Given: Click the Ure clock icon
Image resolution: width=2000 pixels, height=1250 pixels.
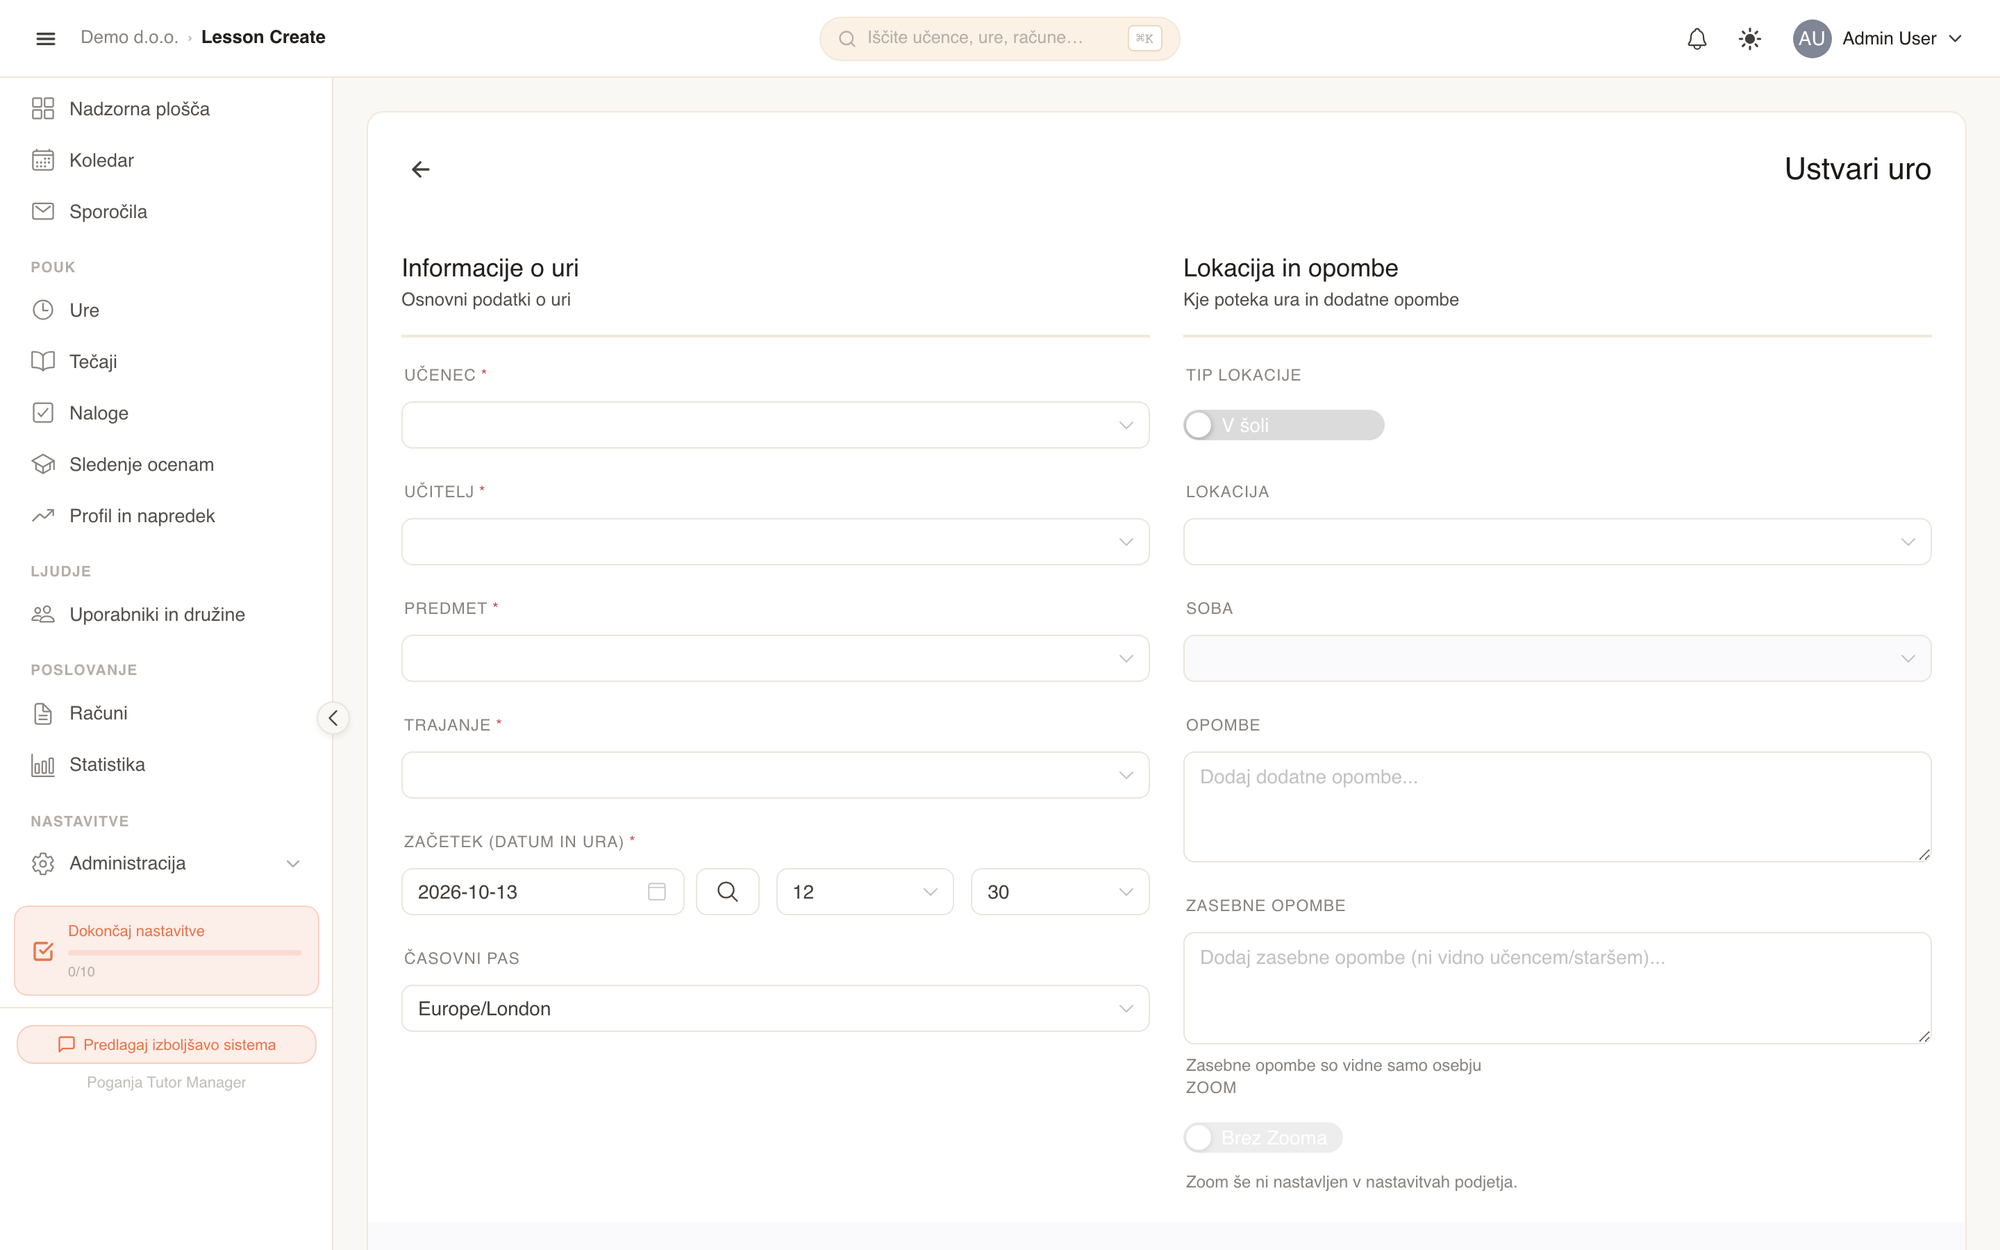Looking at the screenshot, I should tap(43, 310).
